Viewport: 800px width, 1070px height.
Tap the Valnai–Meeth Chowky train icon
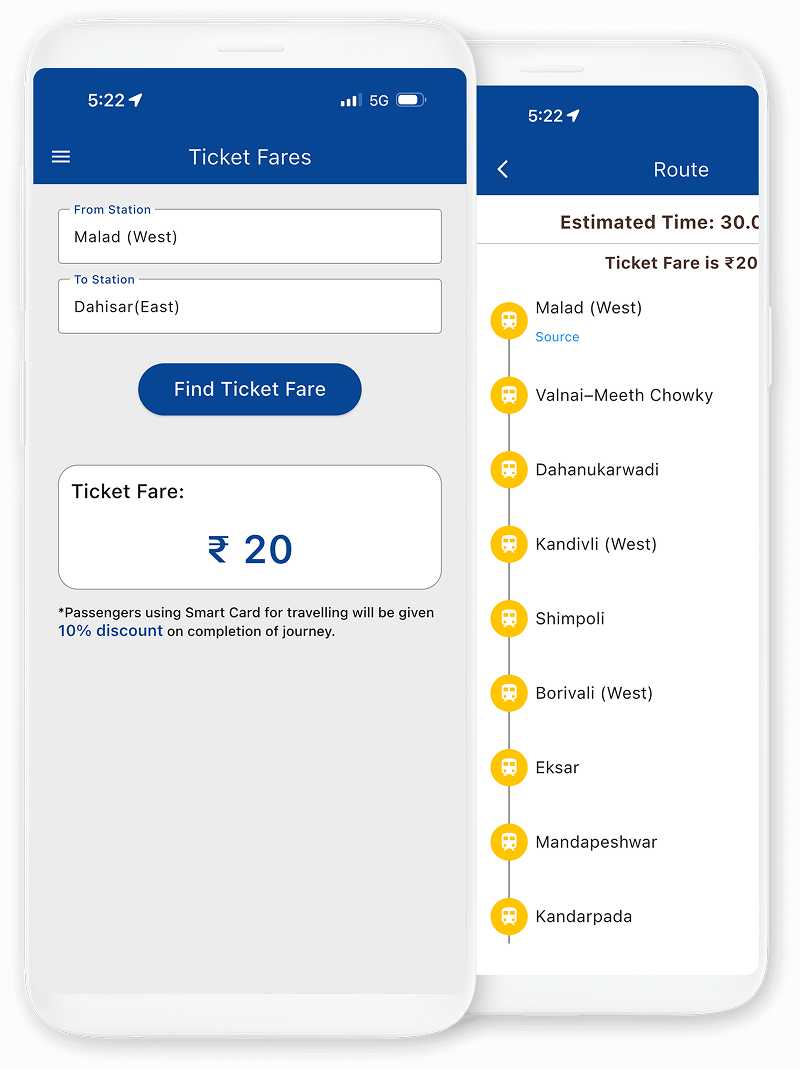(x=509, y=395)
